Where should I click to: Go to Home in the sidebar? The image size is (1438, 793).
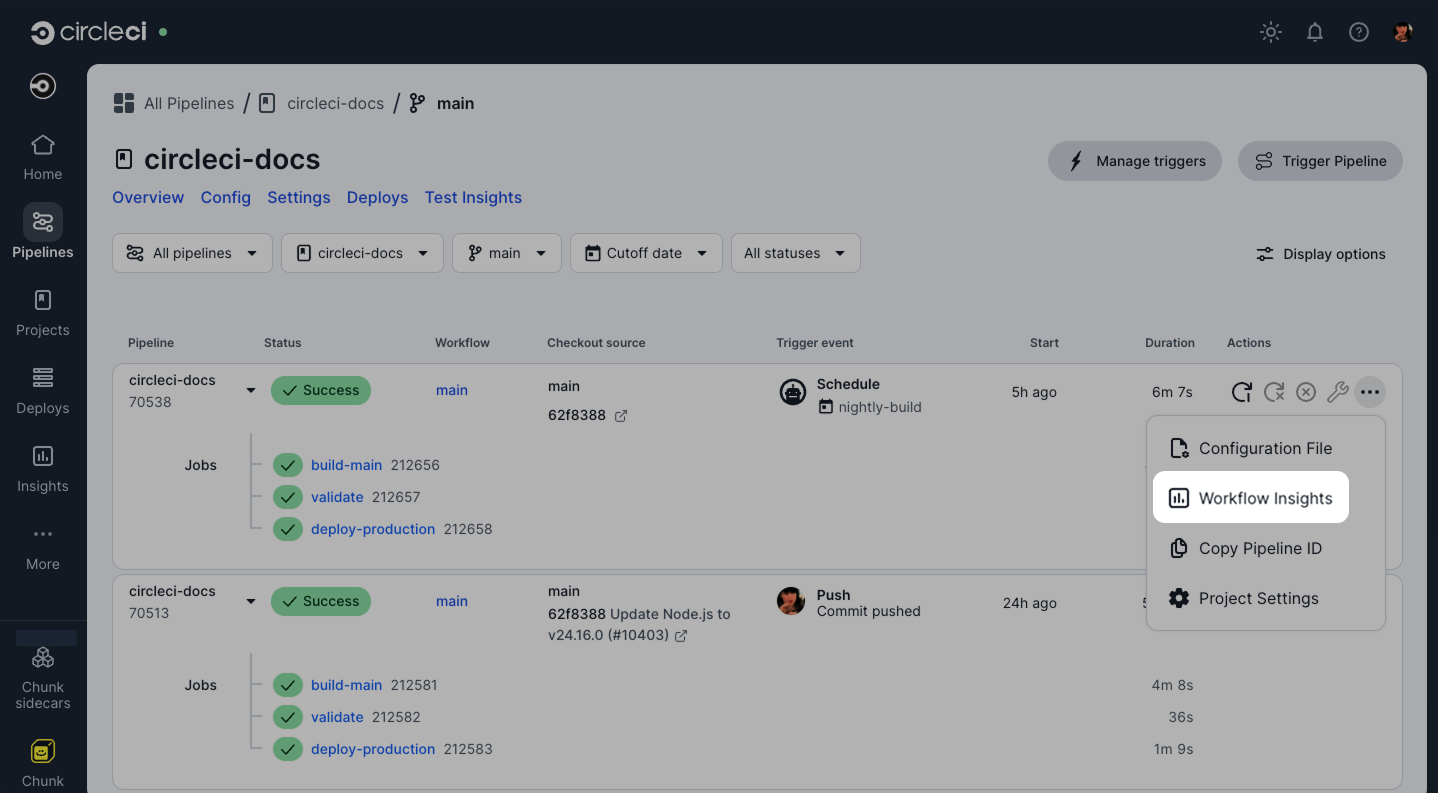click(43, 158)
